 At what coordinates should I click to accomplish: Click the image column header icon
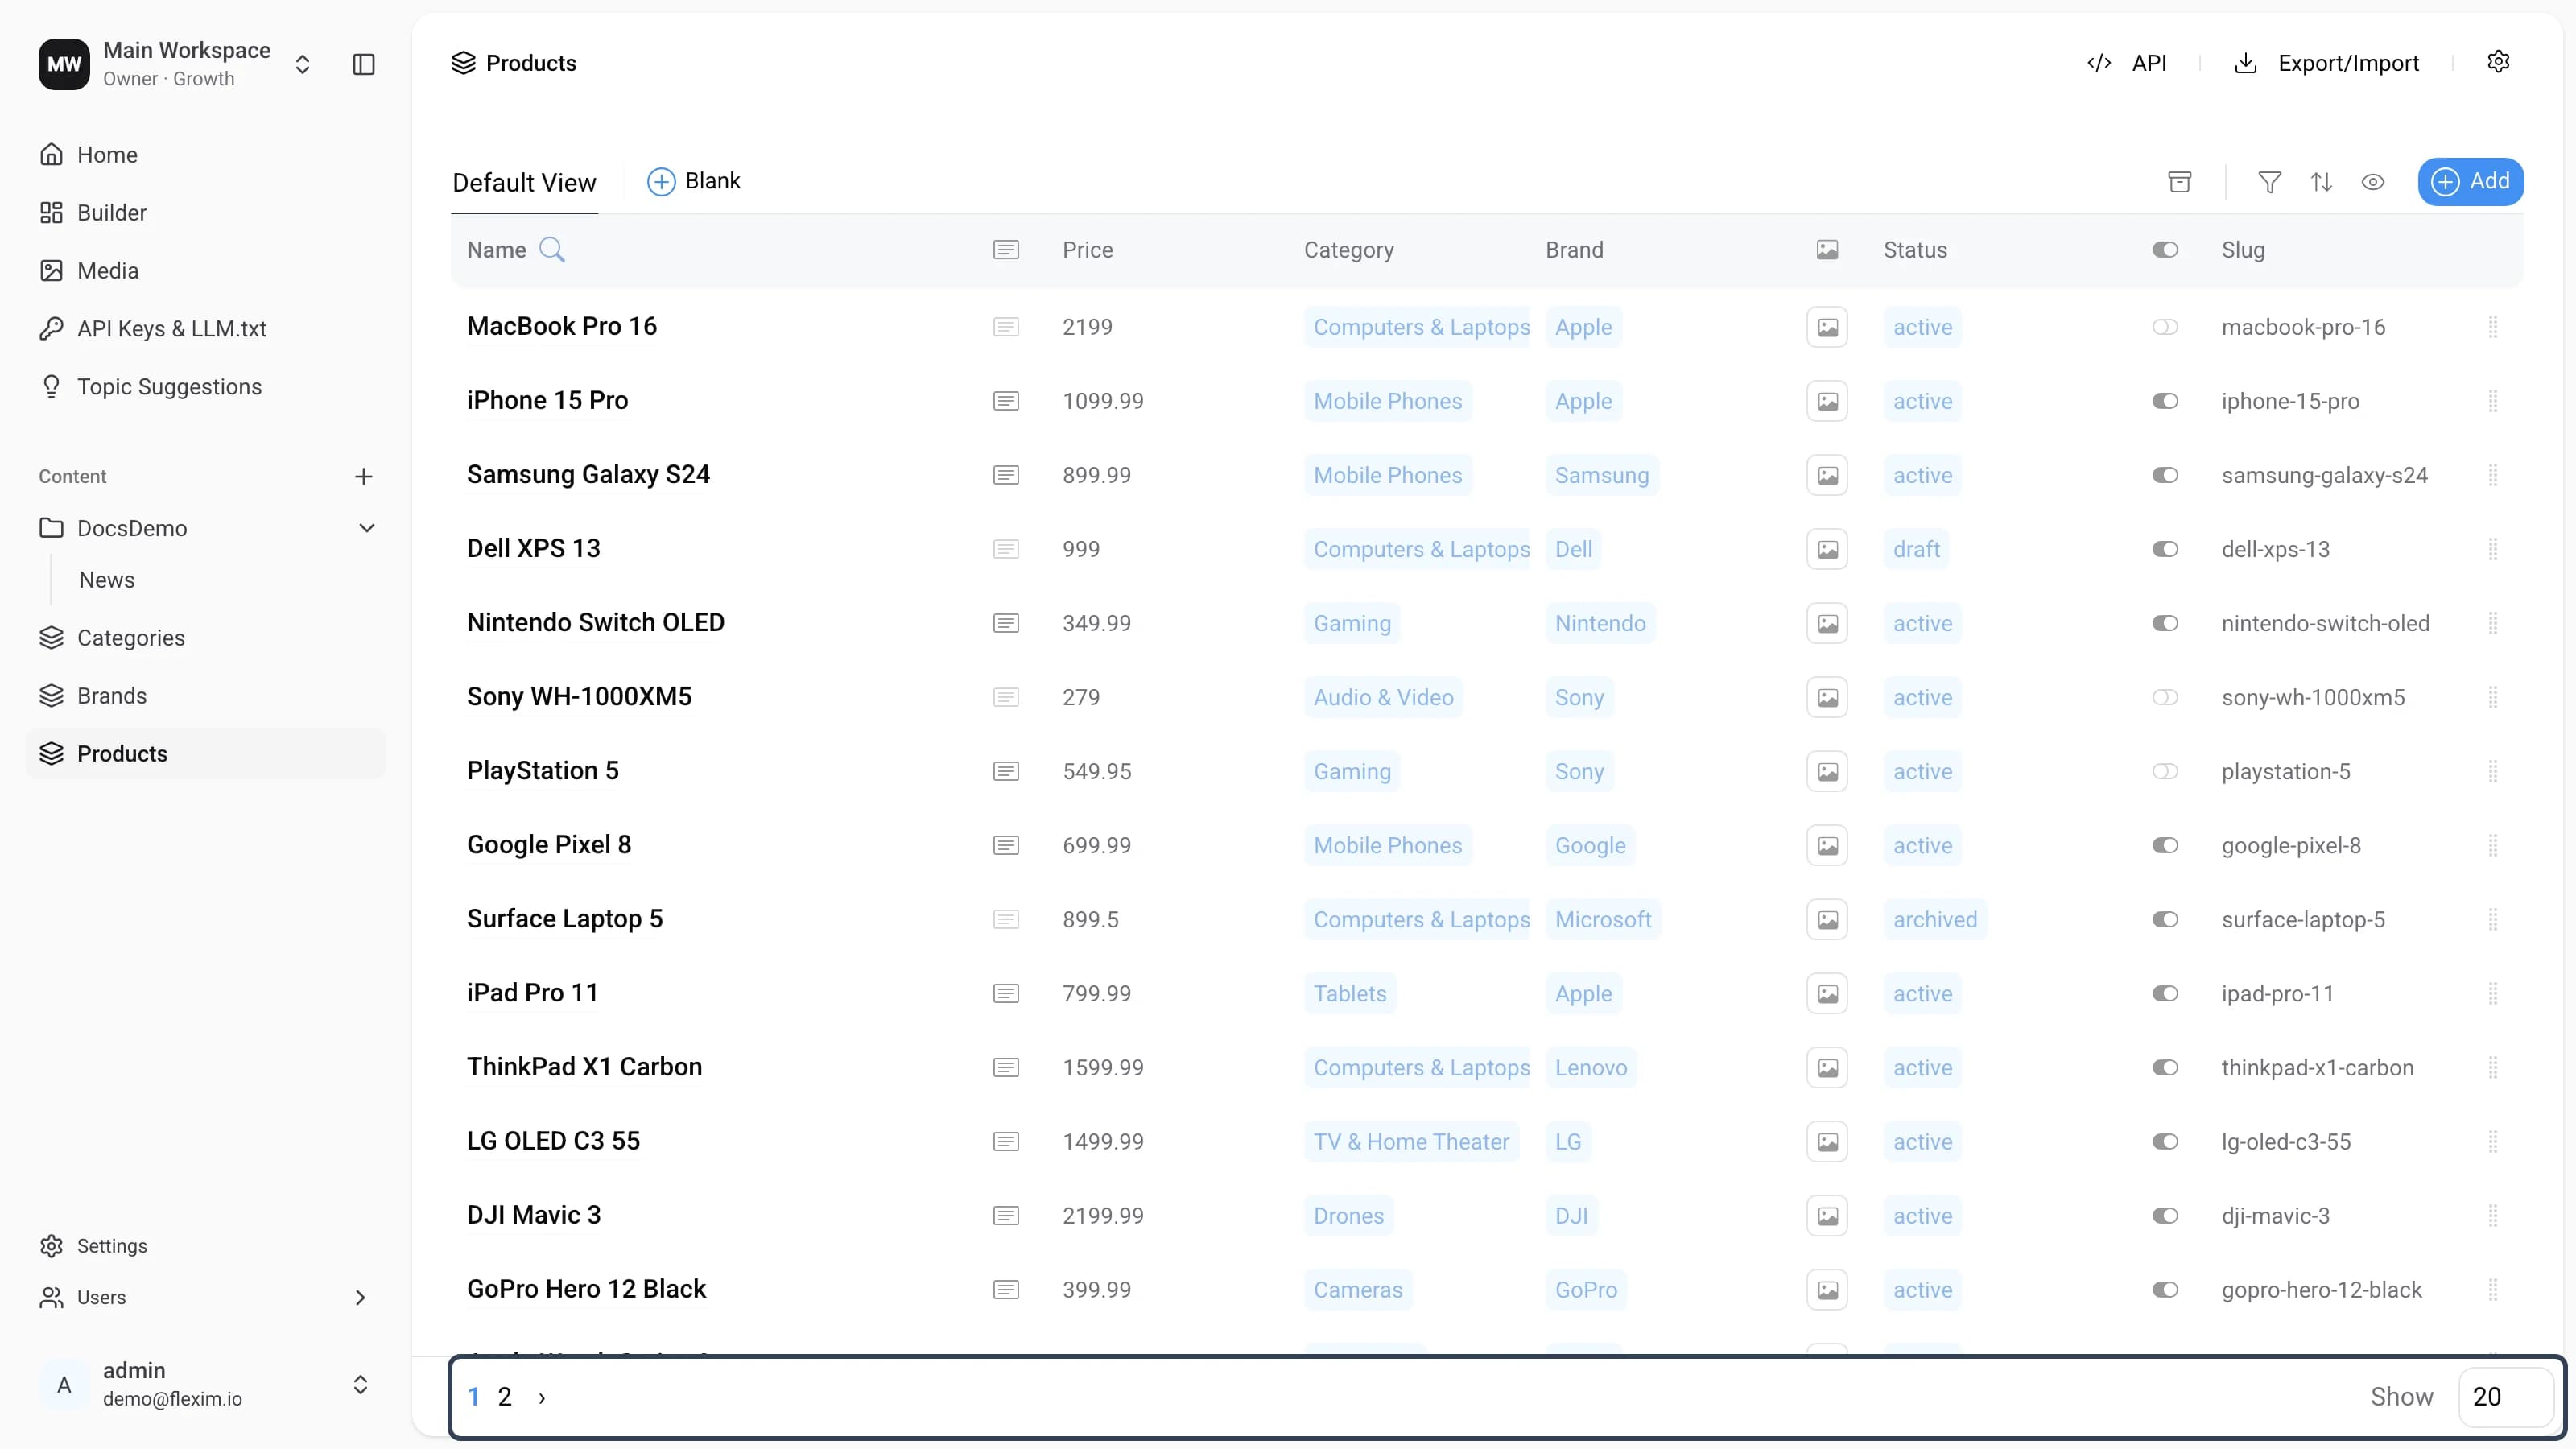coord(1827,249)
